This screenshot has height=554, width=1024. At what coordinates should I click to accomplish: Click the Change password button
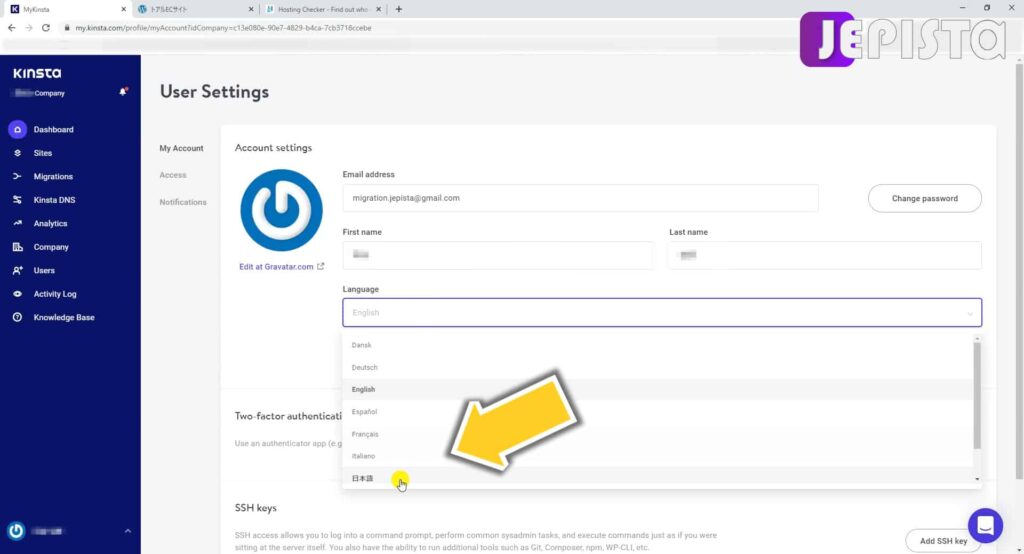925,198
